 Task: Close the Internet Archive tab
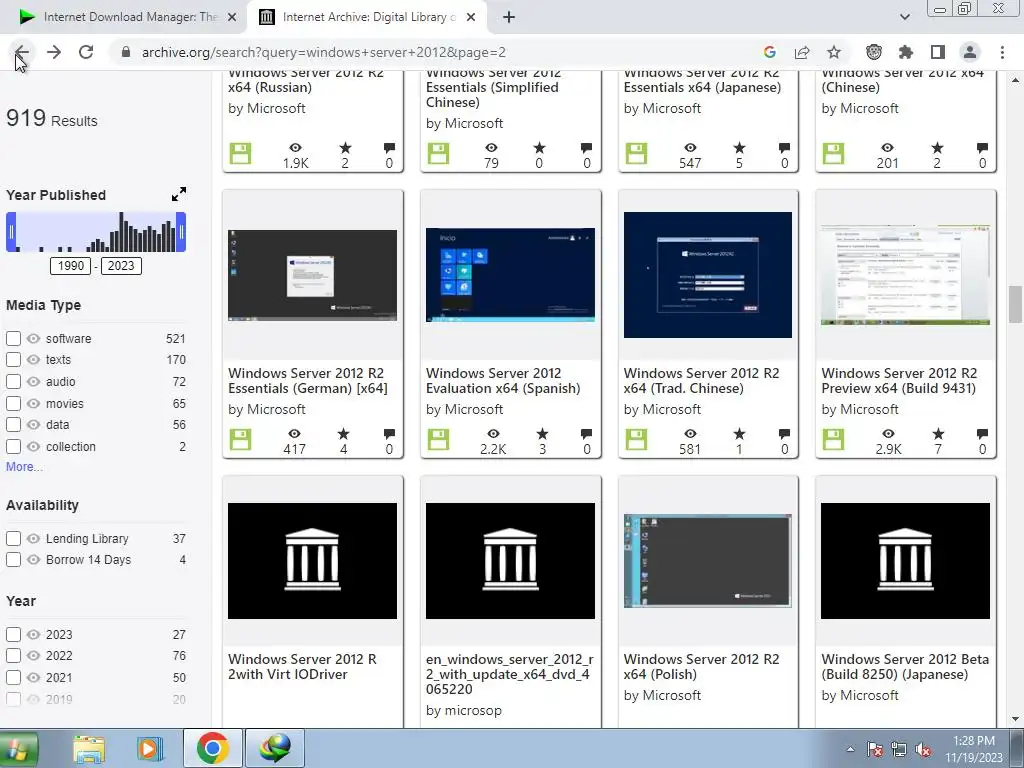tap(471, 17)
